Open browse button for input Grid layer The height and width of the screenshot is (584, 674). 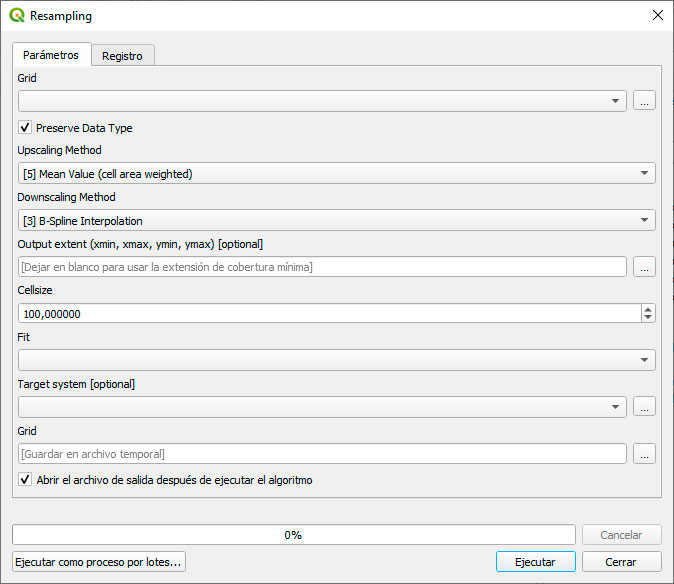pos(644,101)
